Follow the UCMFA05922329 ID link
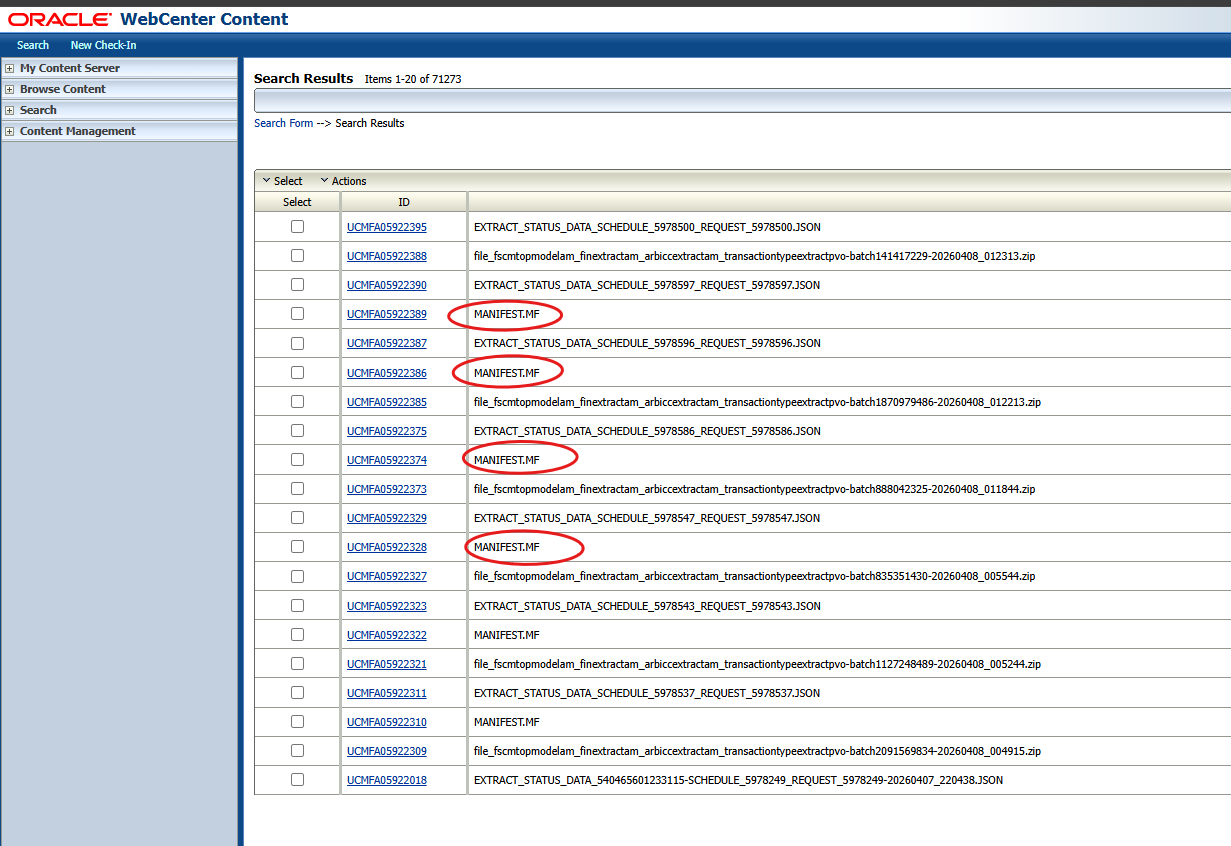The height and width of the screenshot is (846, 1231). [387, 518]
